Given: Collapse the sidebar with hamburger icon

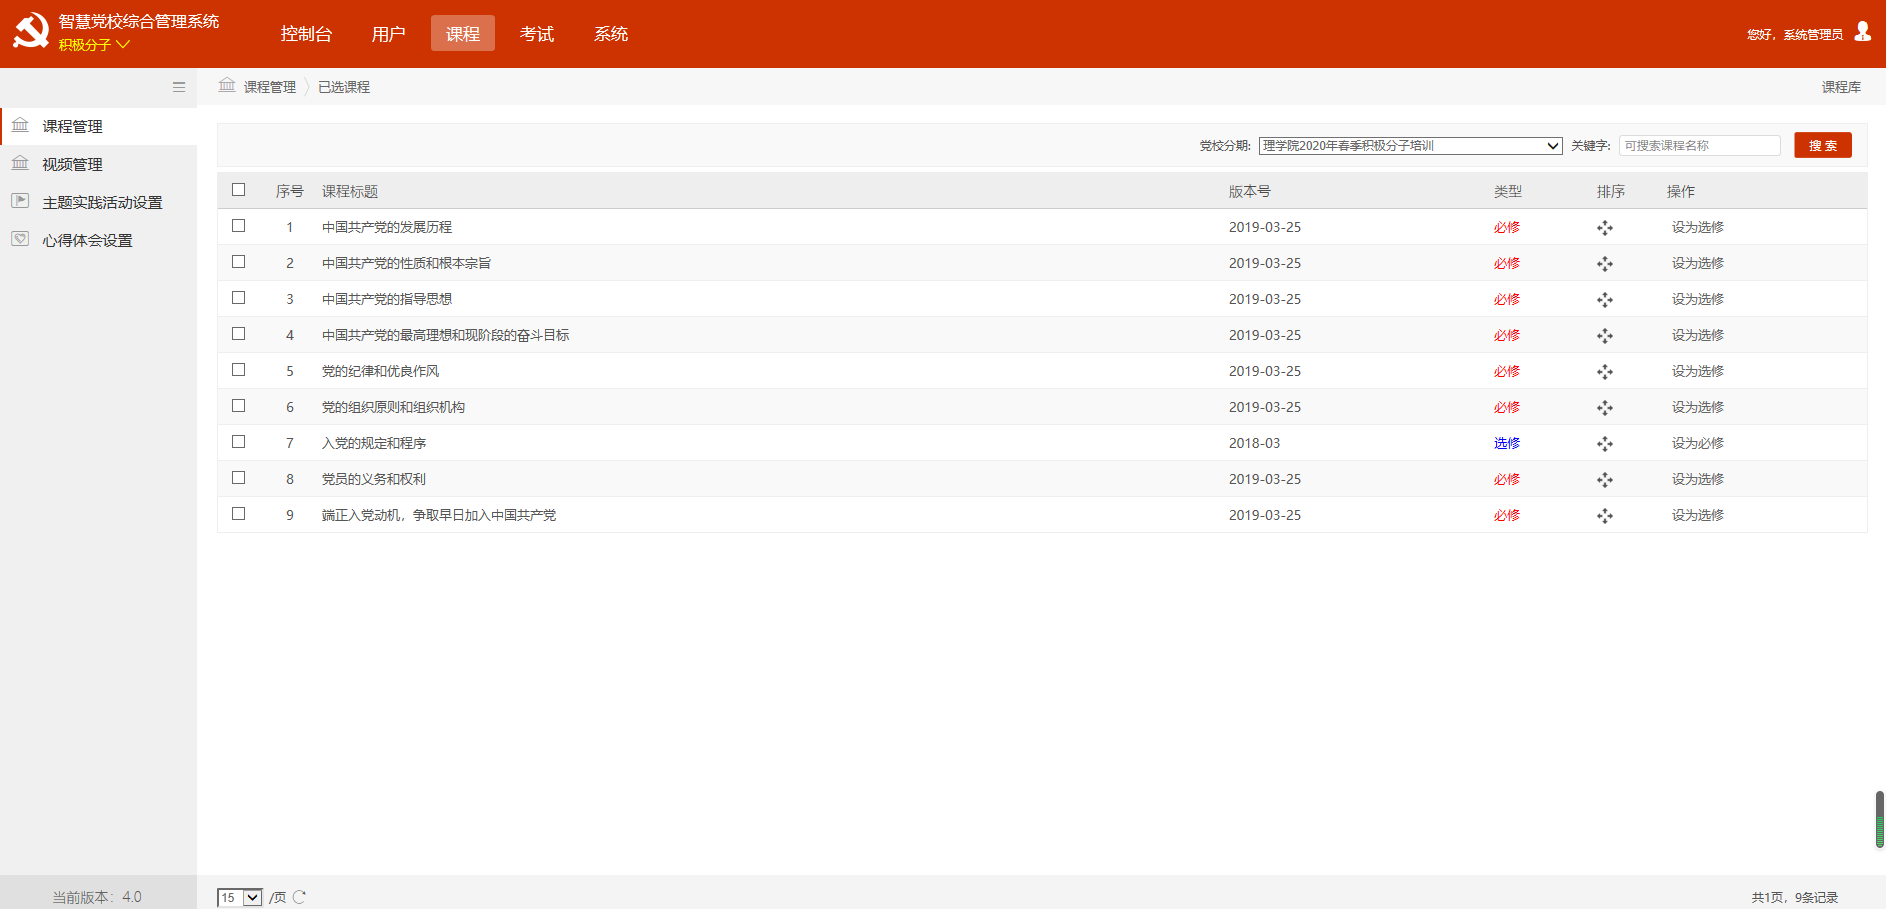Looking at the screenshot, I should 179,87.
